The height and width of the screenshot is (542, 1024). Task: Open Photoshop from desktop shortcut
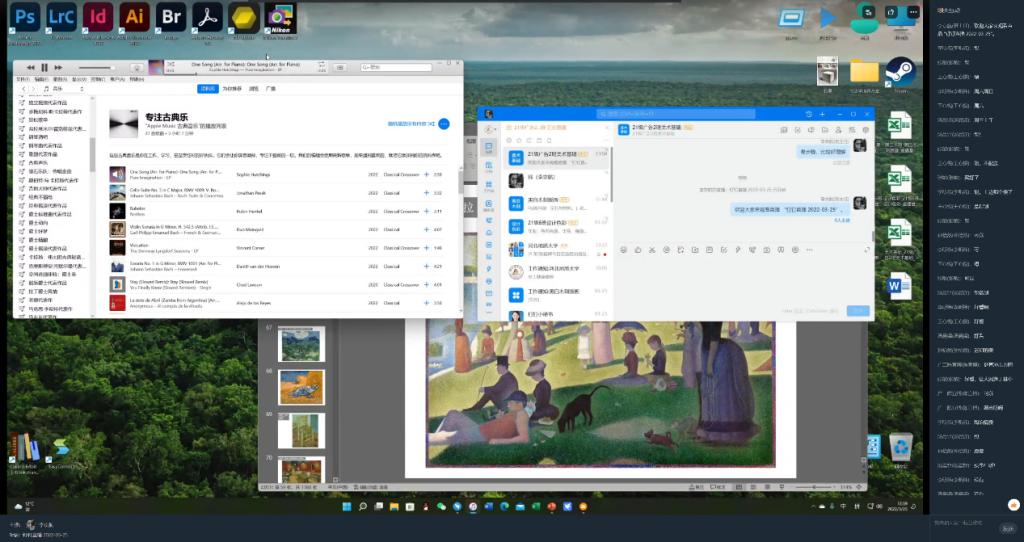(x=27, y=17)
